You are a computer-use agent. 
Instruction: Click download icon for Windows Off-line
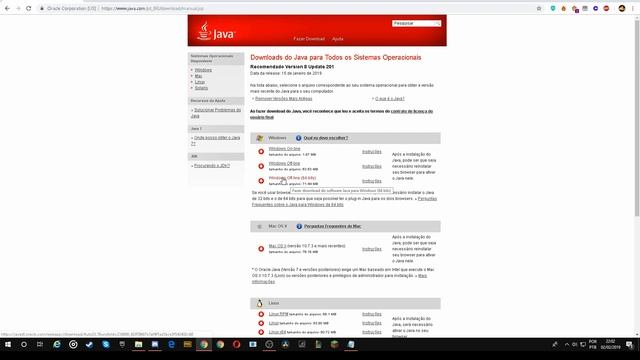click(x=261, y=166)
